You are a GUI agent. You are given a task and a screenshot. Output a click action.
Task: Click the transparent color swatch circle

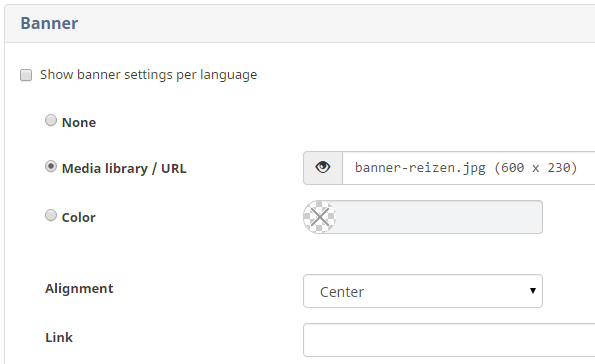(320, 217)
